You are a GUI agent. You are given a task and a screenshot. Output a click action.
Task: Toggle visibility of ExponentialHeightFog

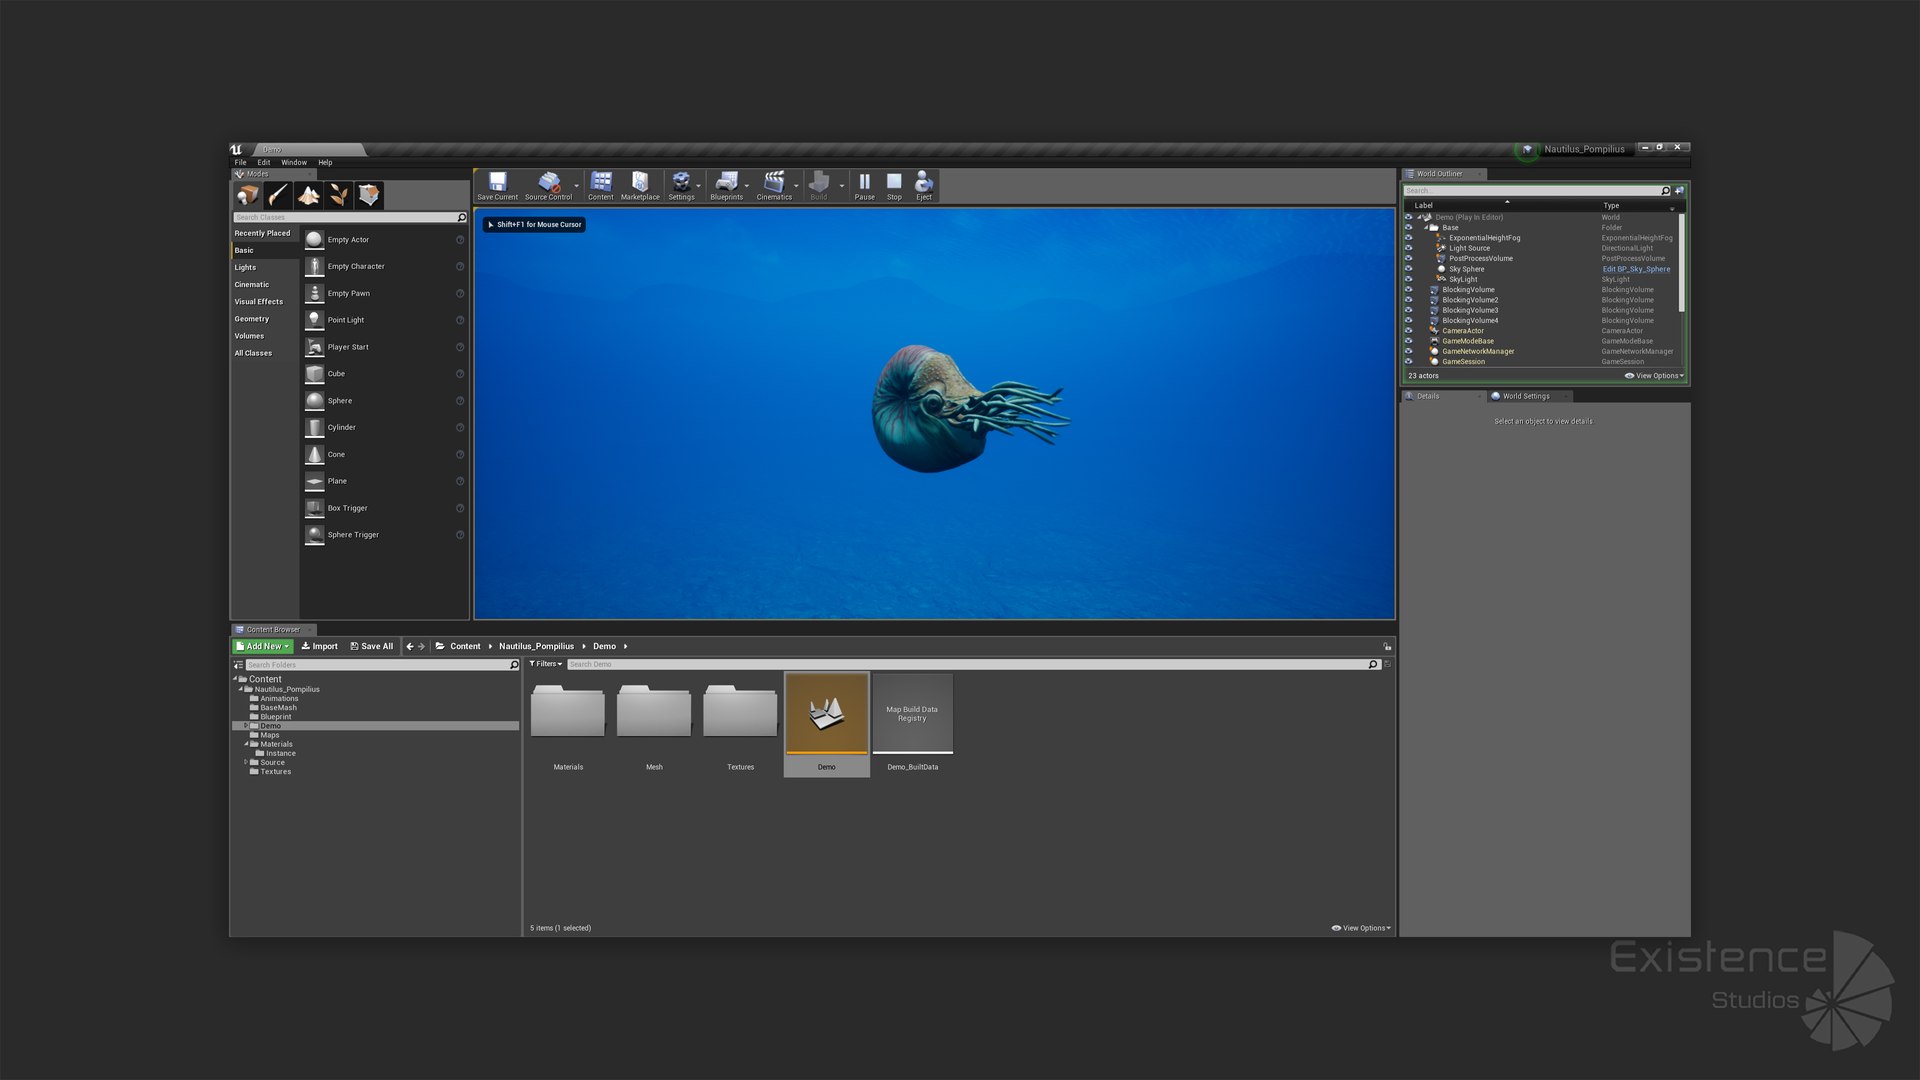tap(1409, 238)
